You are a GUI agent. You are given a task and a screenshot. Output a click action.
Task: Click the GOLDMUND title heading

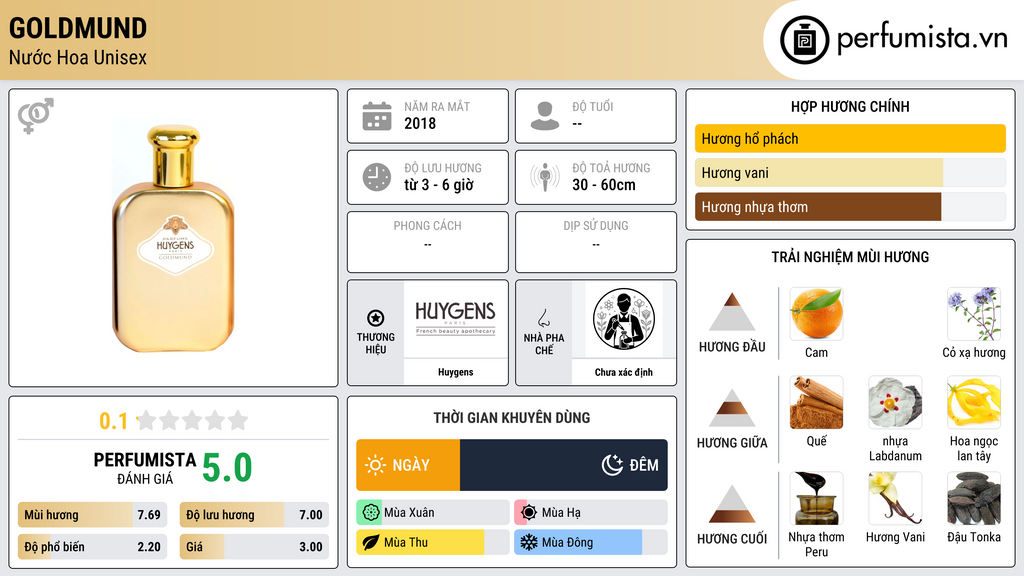pyautogui.click(x=78, y=28)
